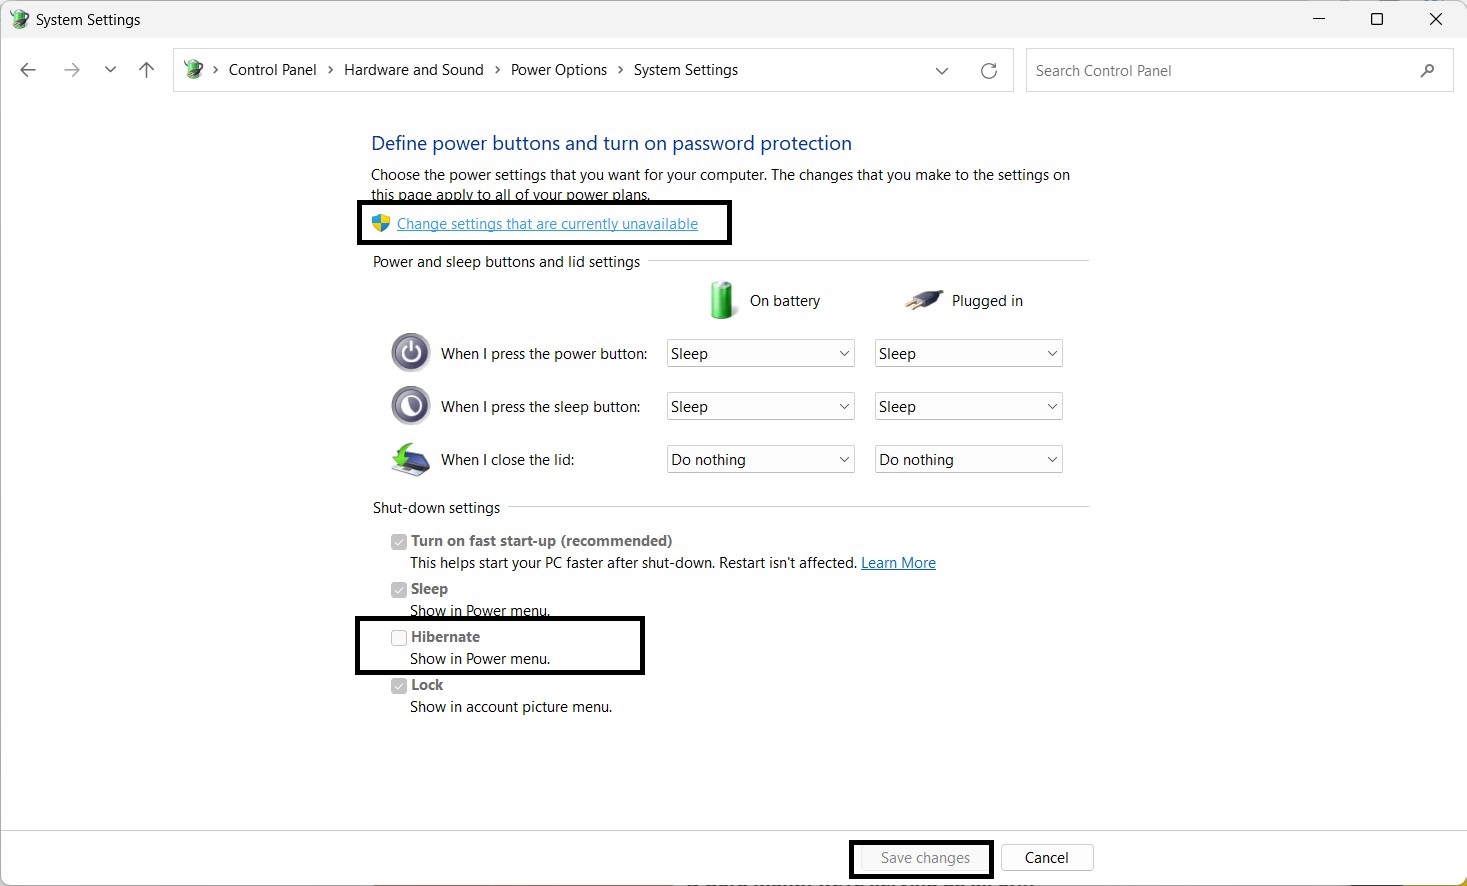Navigate to Hardware and Sound breadcrumb
The image size is (1467, 886).
coord(413,70)
